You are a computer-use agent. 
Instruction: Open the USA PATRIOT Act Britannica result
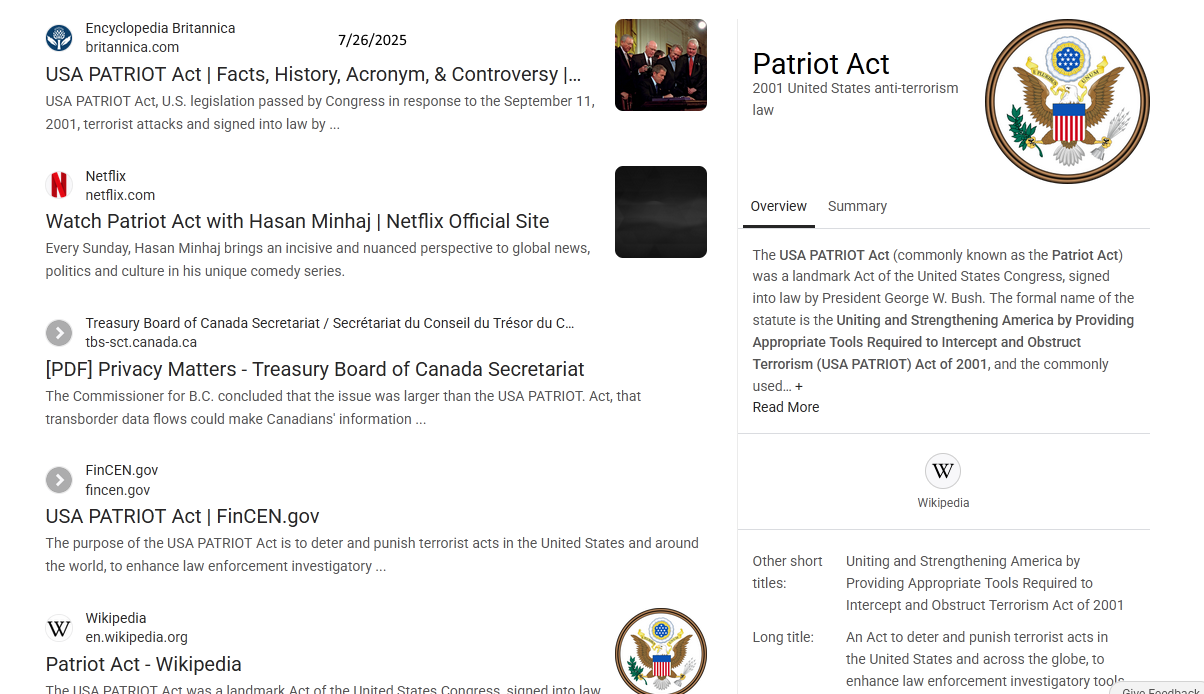313,74
